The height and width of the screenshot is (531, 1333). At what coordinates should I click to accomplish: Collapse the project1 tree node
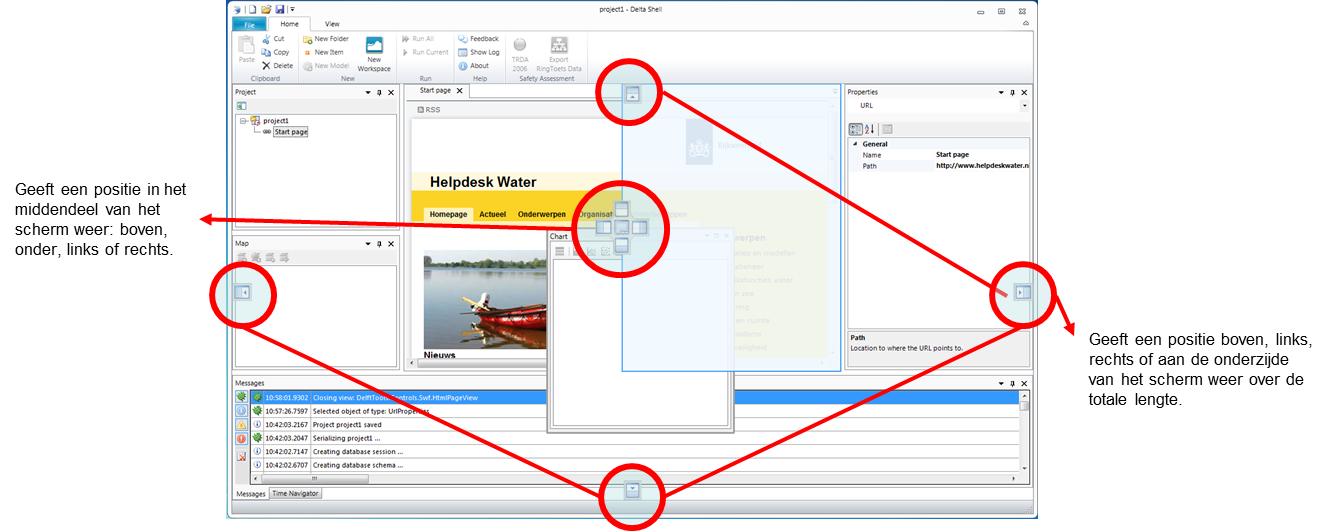(243, 121)
